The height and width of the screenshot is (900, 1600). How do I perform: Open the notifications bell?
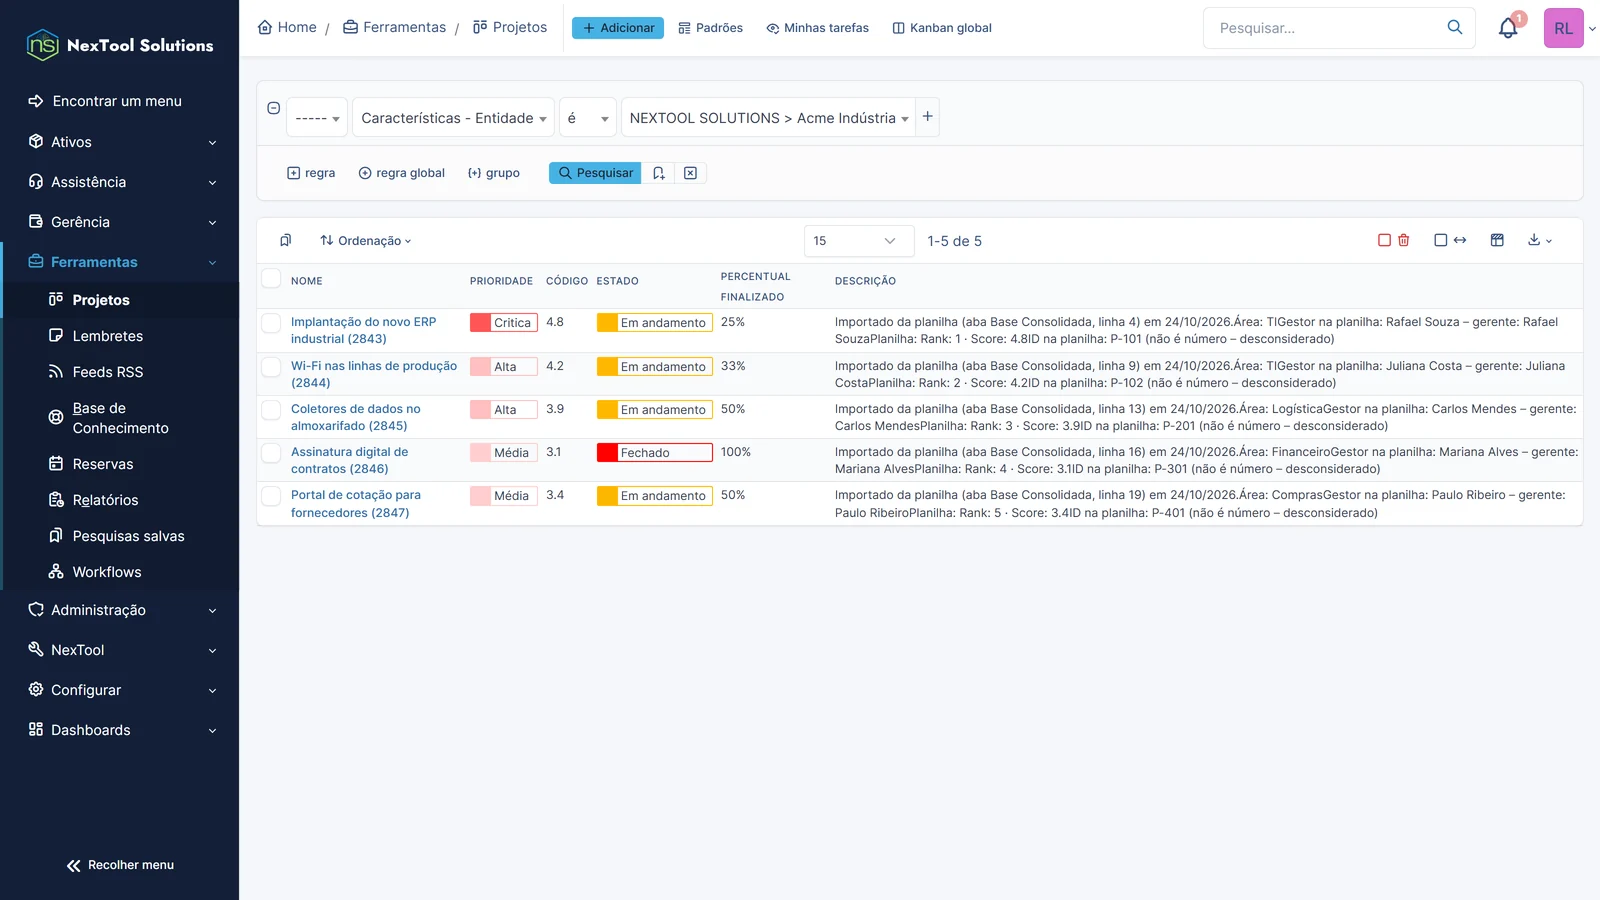pyautogui.click(x=1507, y=28)
